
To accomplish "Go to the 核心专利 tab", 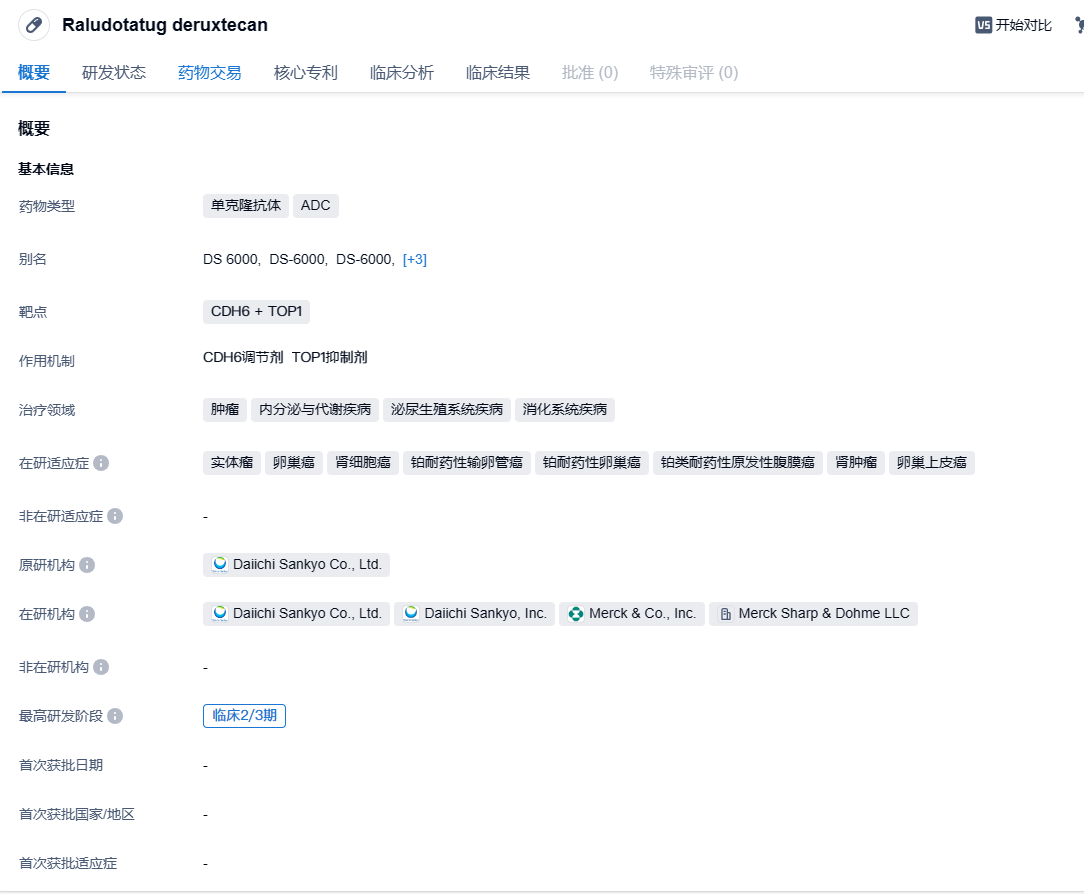I will [306, 73].
